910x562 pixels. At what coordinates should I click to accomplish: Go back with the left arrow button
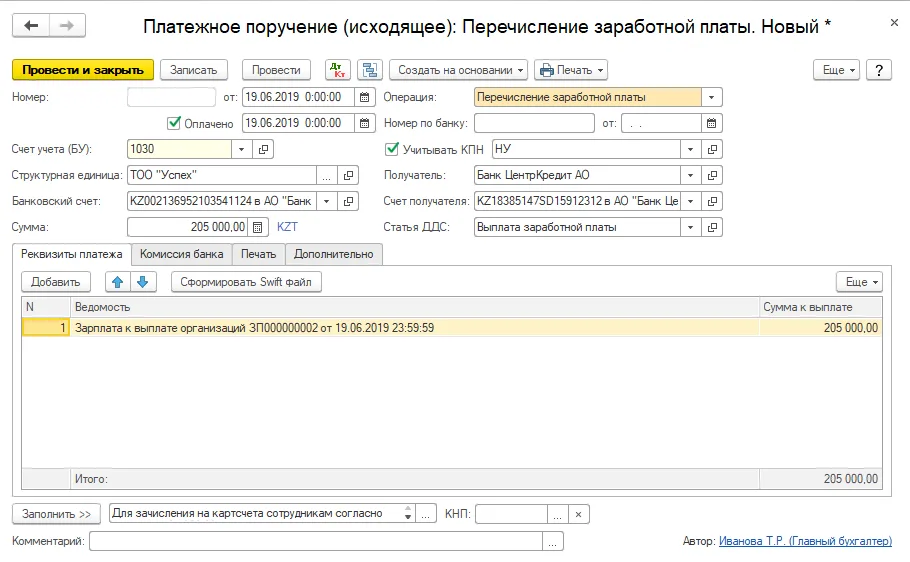[x=31, y=26]
